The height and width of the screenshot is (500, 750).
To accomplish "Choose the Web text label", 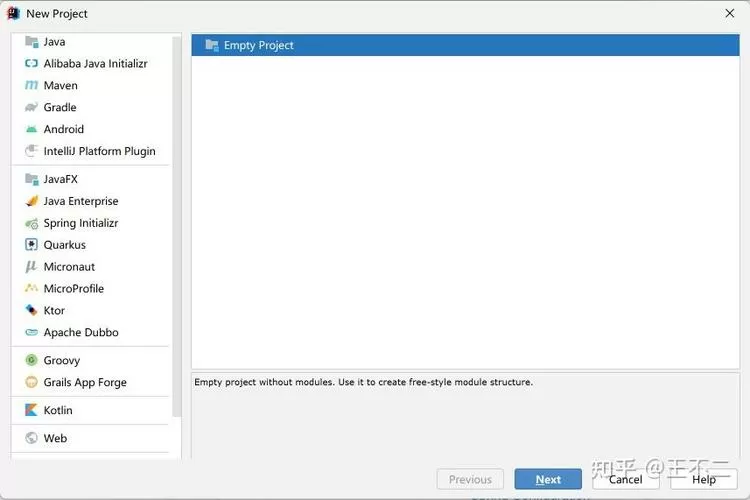I will pyautogui.click(x=55, y=438).
